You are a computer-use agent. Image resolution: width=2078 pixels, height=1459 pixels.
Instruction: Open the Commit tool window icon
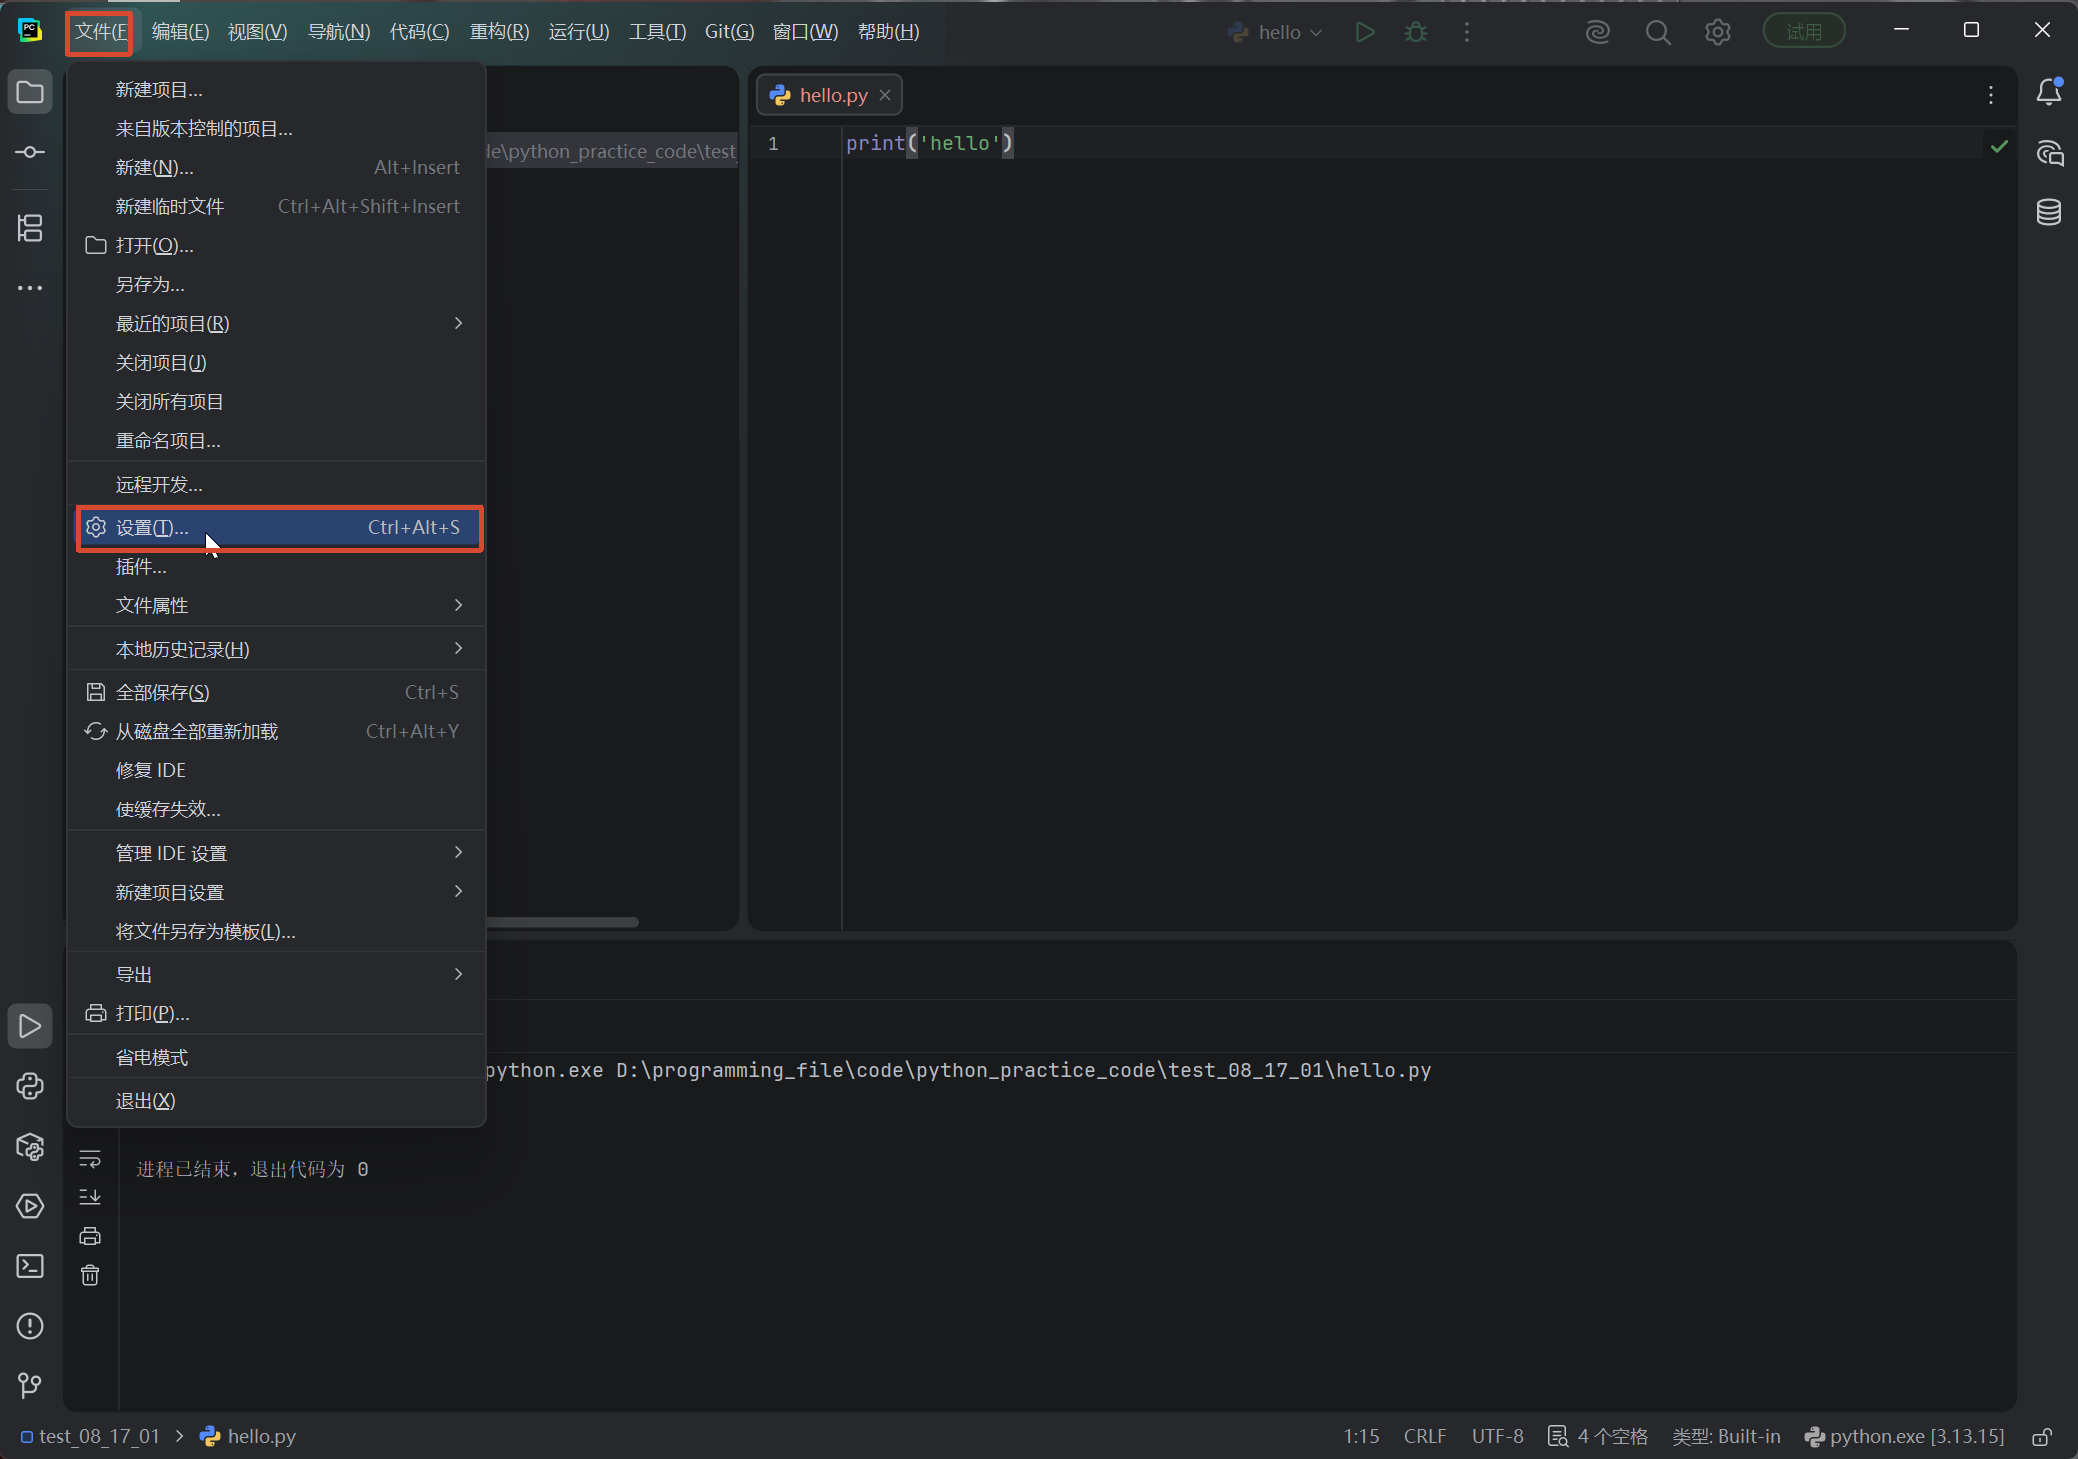click(30, 152)
